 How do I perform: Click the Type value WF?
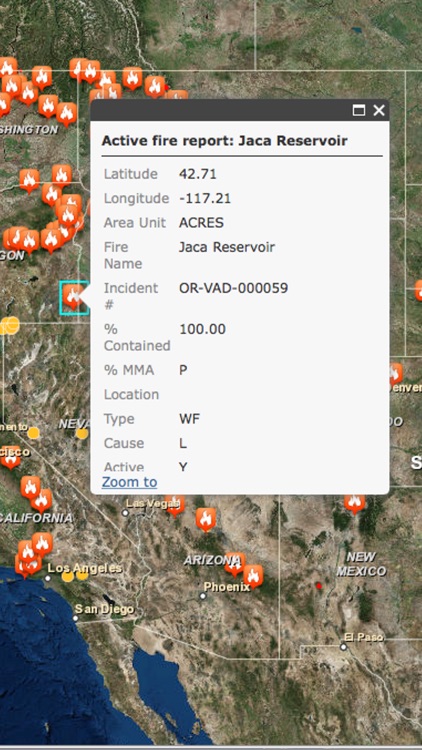pyautogui.click(x=189, y=419)
